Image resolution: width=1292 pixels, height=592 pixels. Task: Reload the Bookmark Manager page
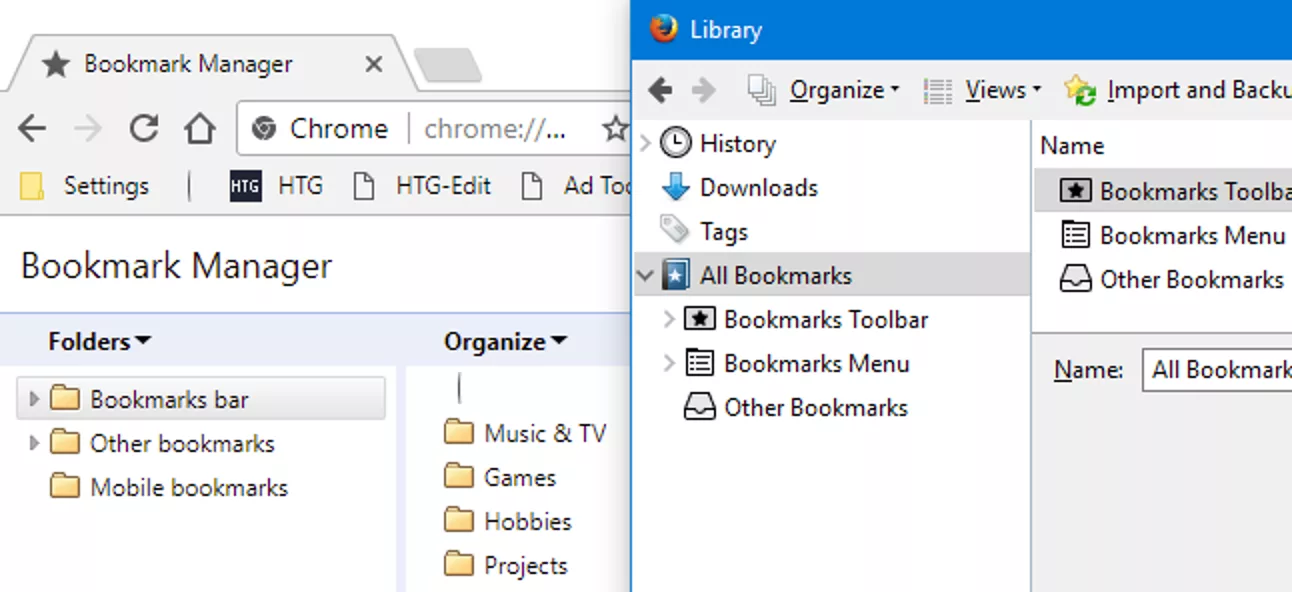click(x=143, y=128)
